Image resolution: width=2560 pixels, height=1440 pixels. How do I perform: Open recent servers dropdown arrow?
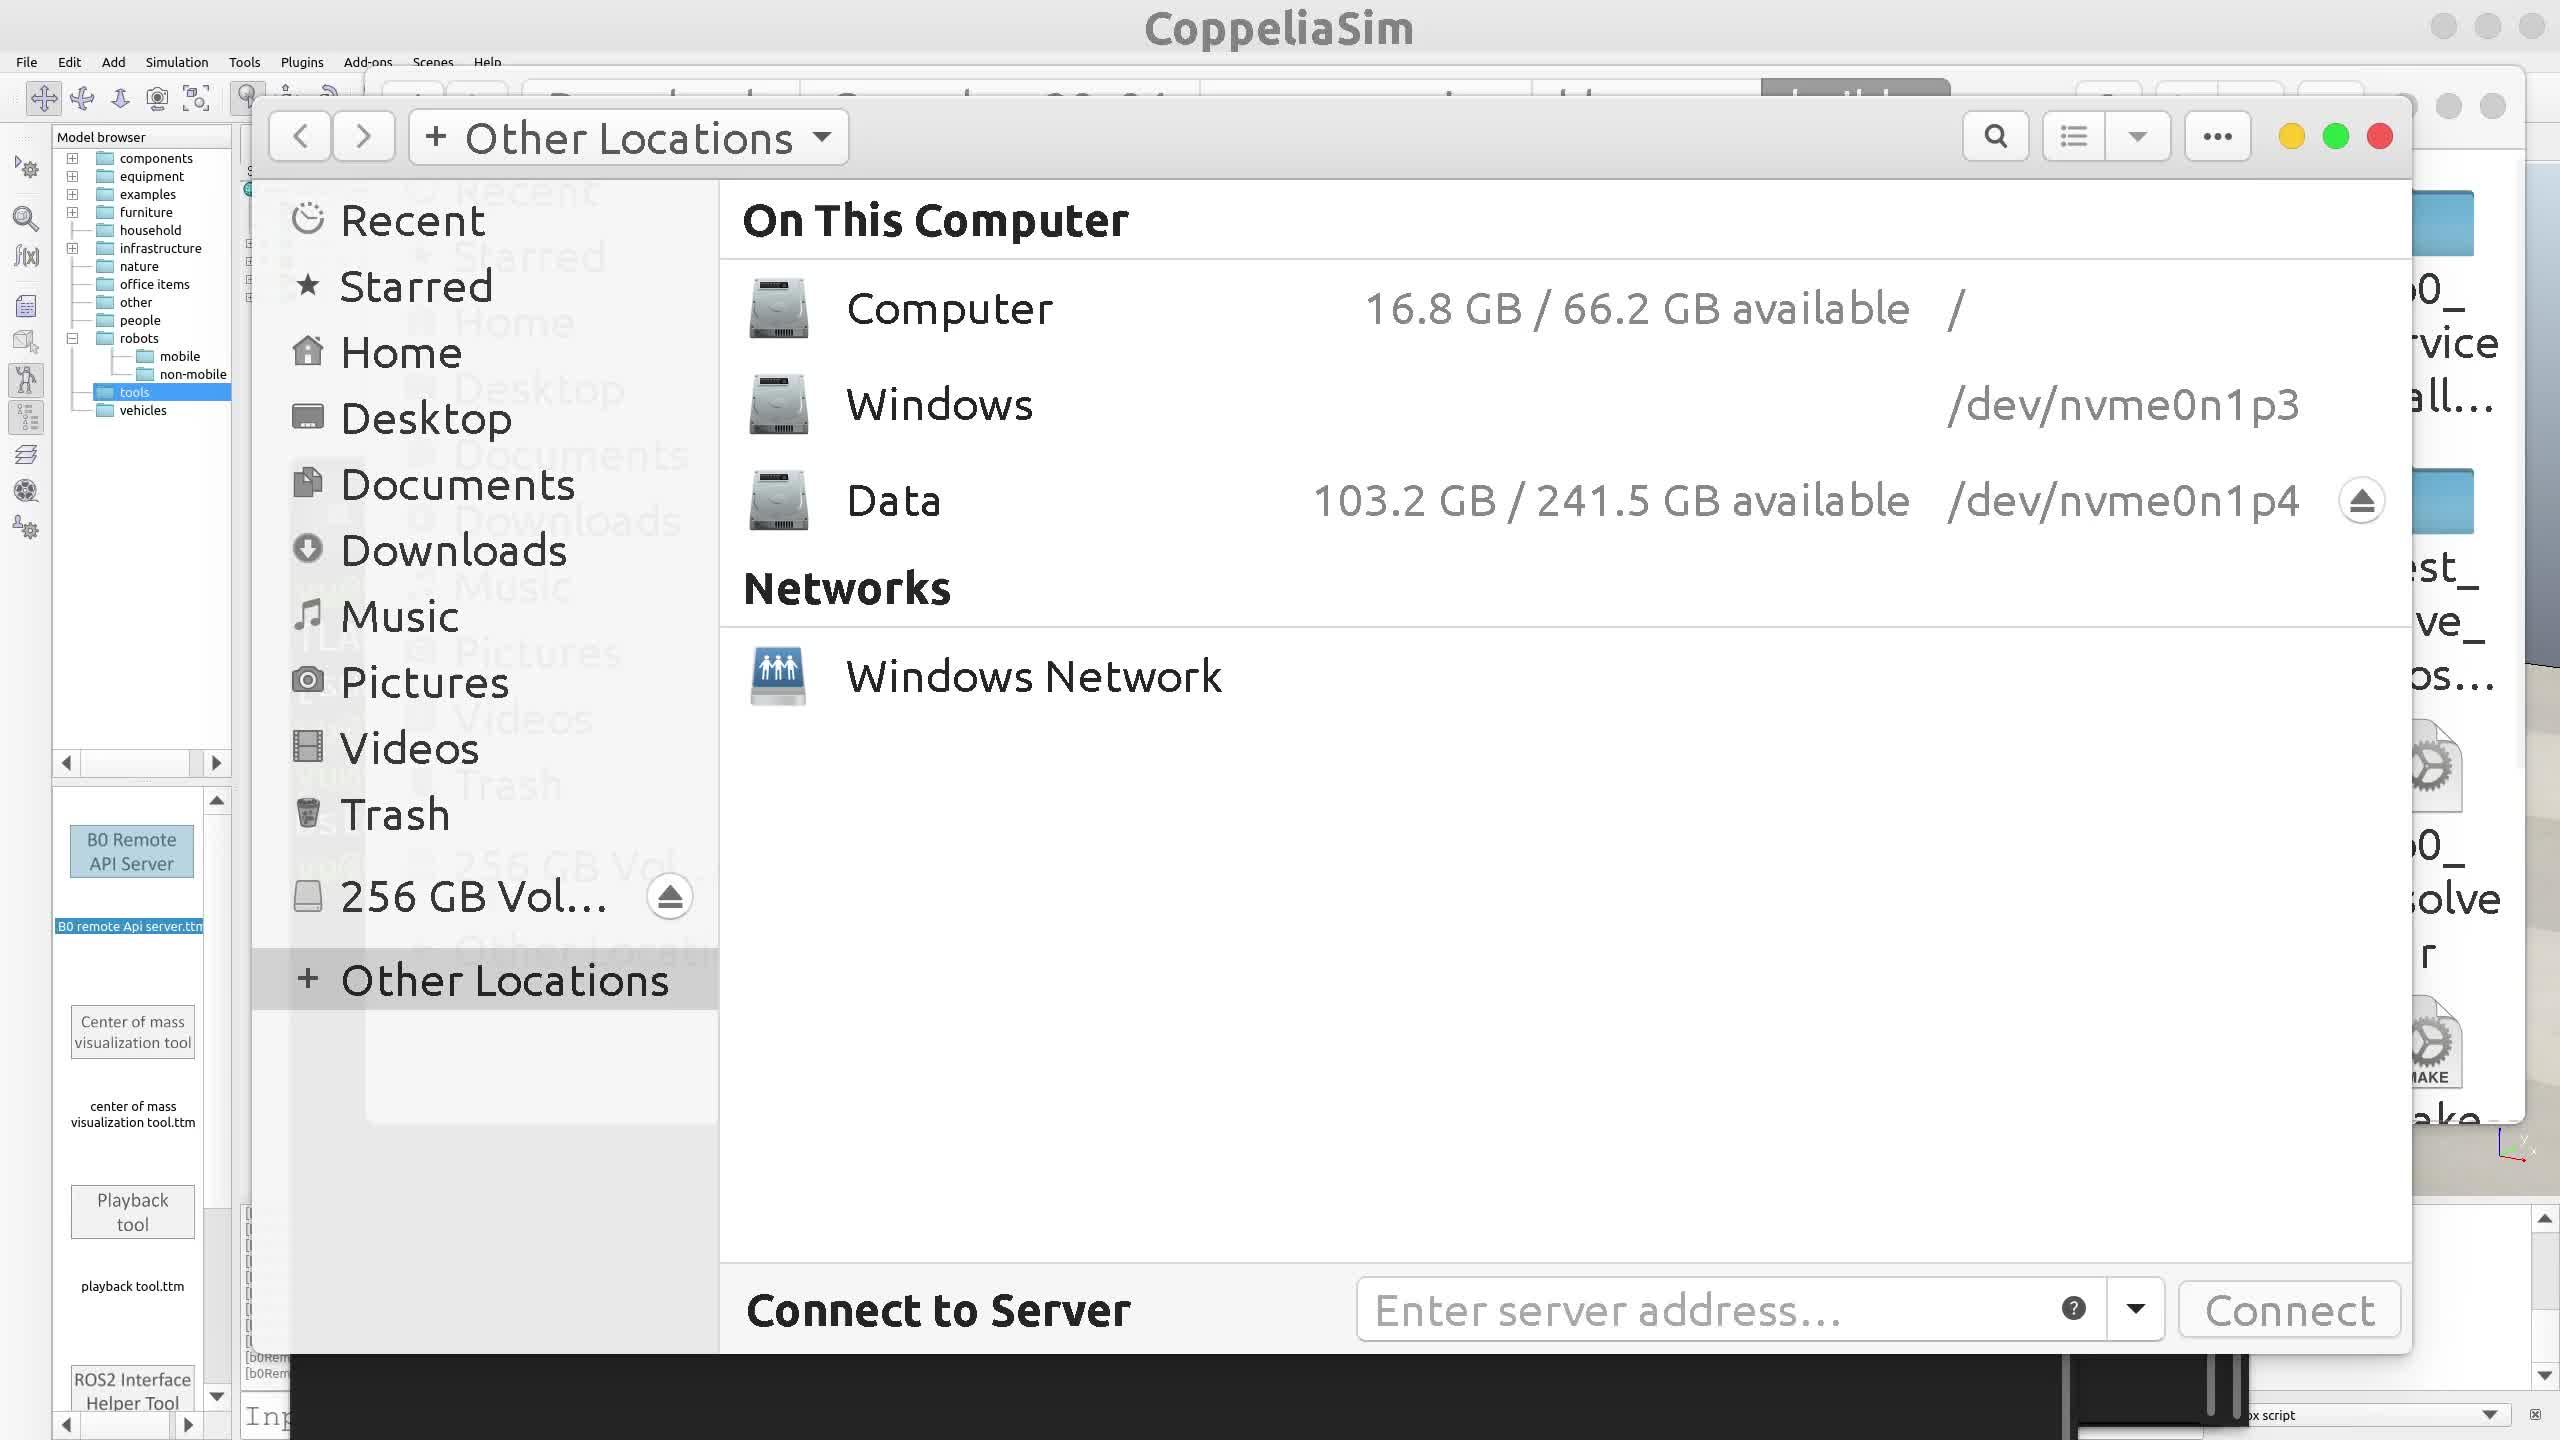click(x=2135, y=1309)
